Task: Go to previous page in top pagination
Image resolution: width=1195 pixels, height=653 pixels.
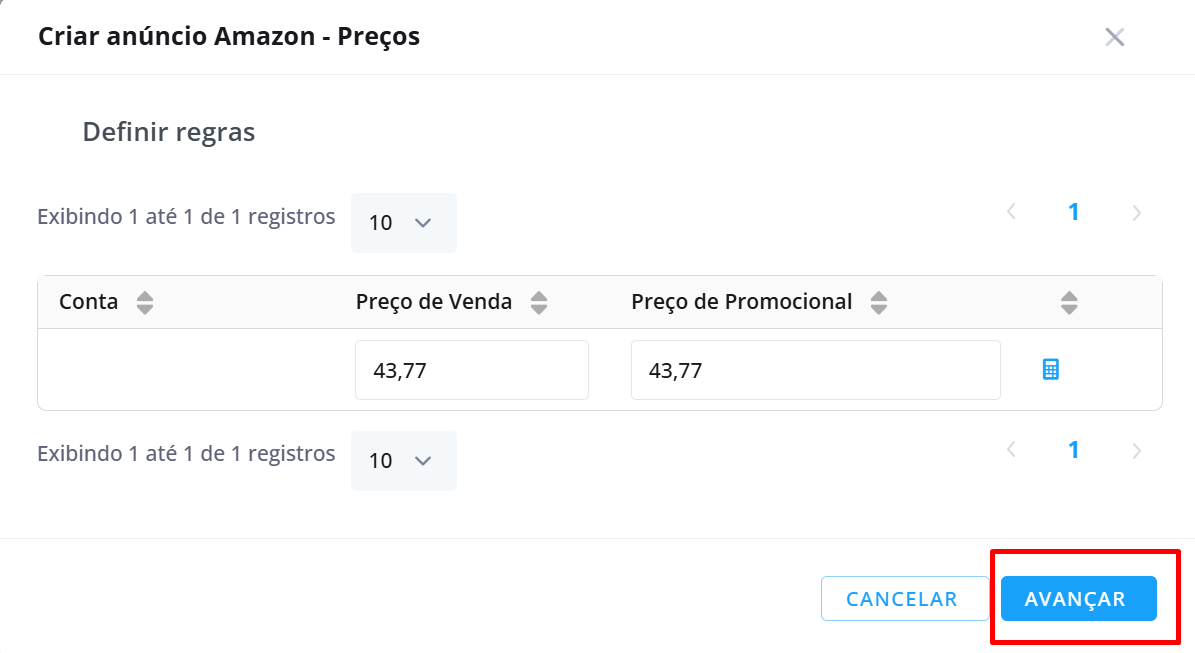Action: [1011, 212]
